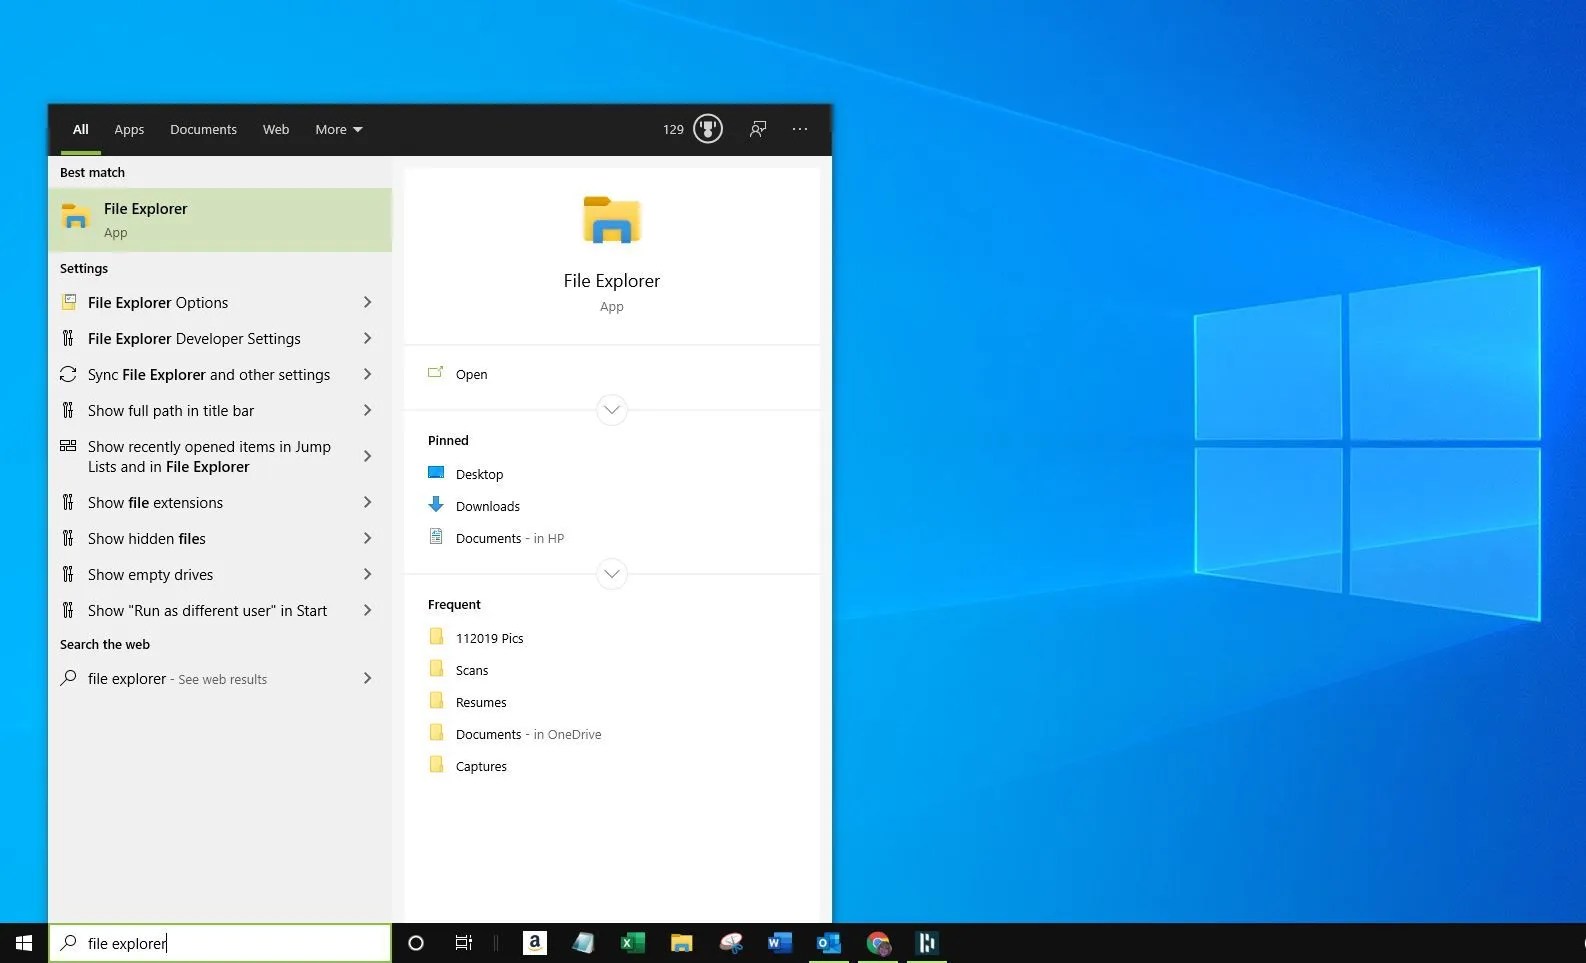The image size is (1586, 963).
Task: Expand File Explorer Developer Settings arrow
Action: pos(367,338)
